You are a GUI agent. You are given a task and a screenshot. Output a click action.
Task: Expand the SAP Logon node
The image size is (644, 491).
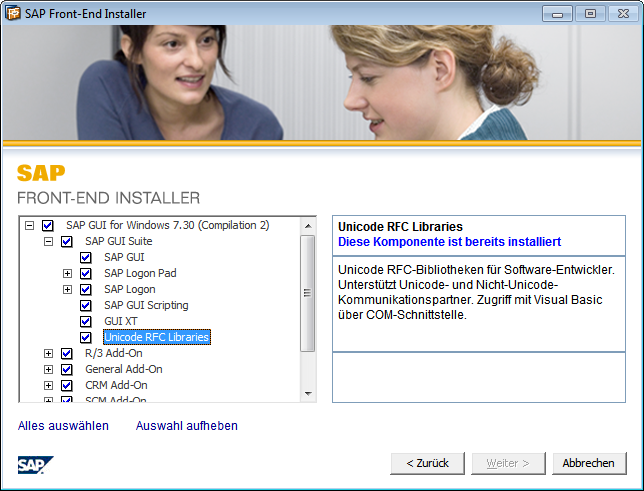(x=67, y=290)
